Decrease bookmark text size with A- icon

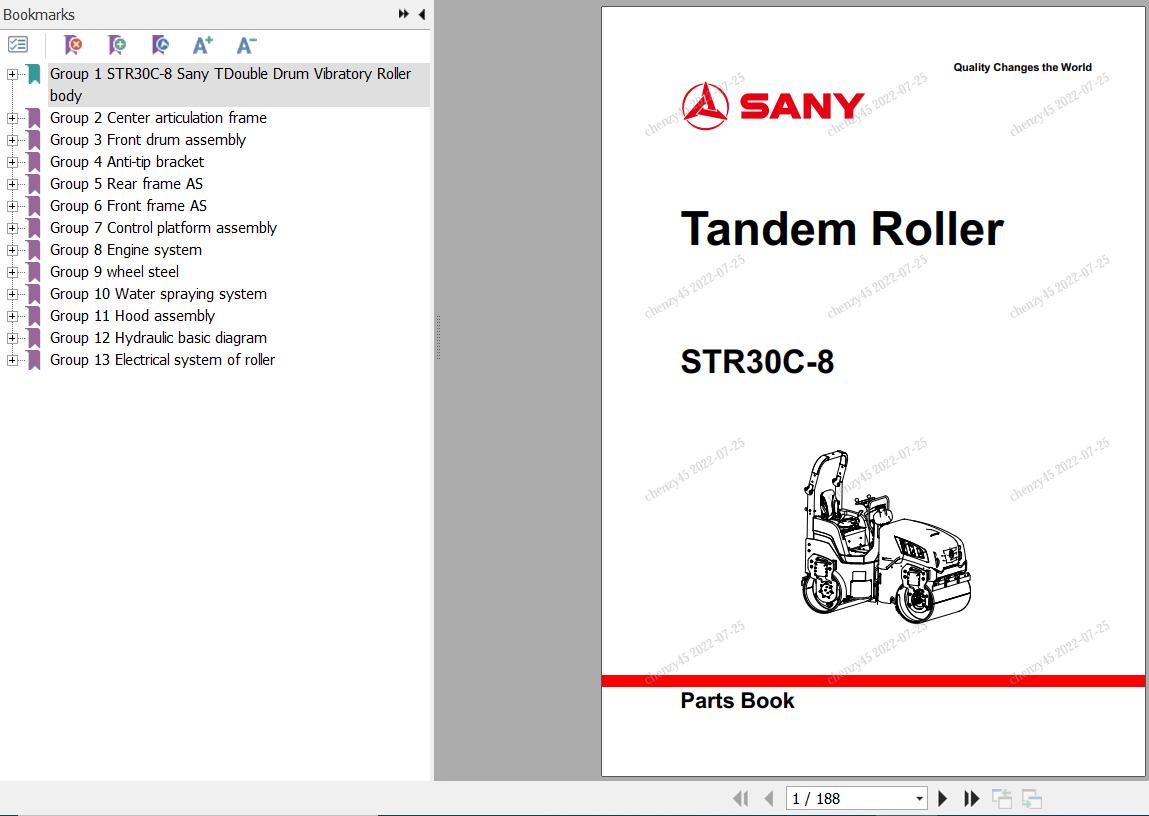(x=246, y=45)
